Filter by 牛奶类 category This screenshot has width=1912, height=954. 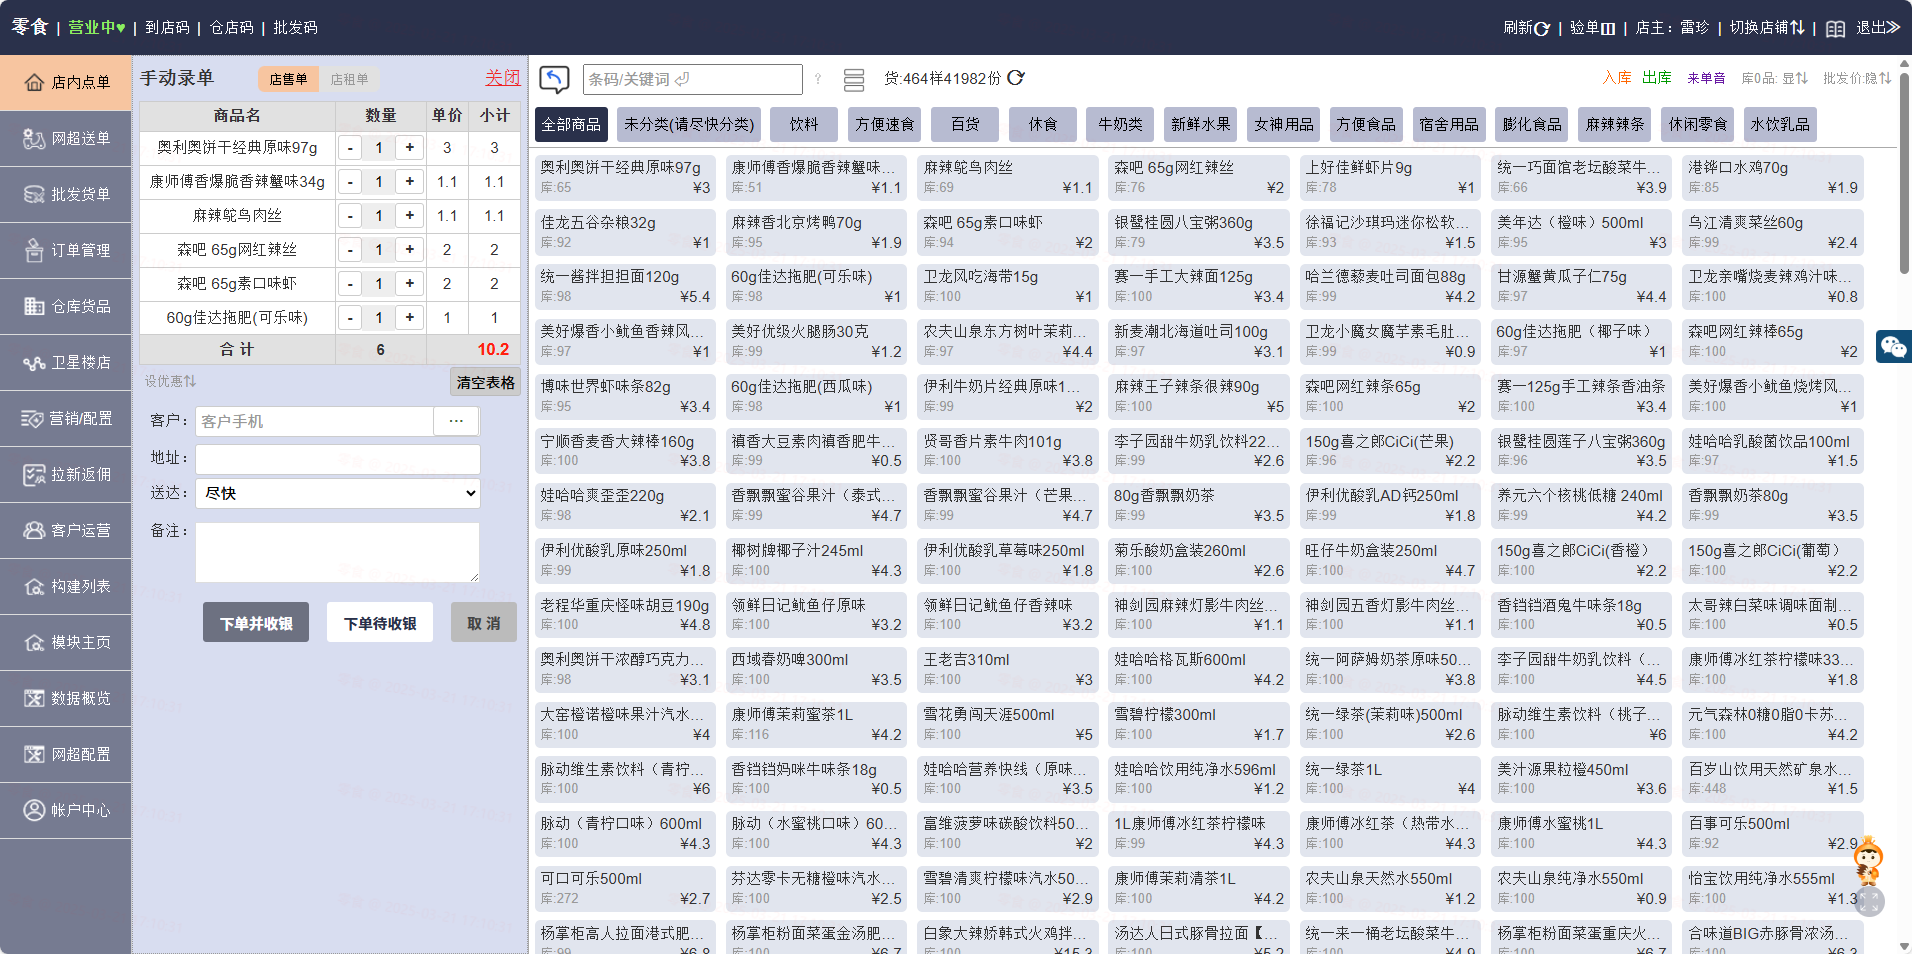1120,124
